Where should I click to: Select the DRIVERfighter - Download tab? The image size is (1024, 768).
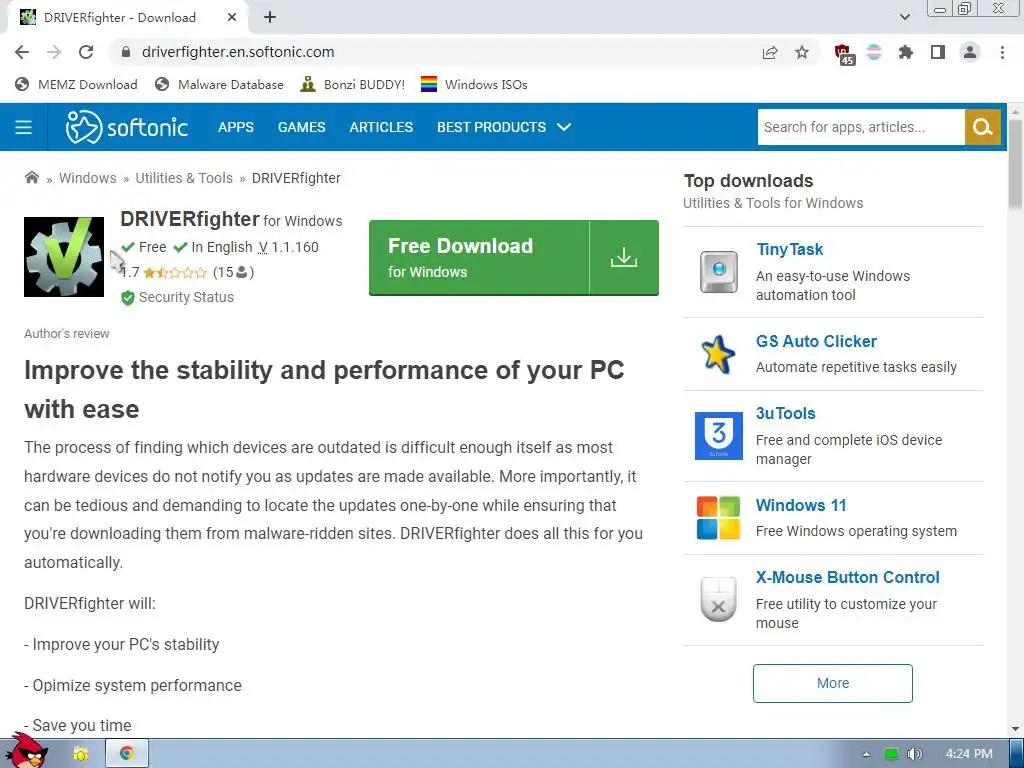128,18
